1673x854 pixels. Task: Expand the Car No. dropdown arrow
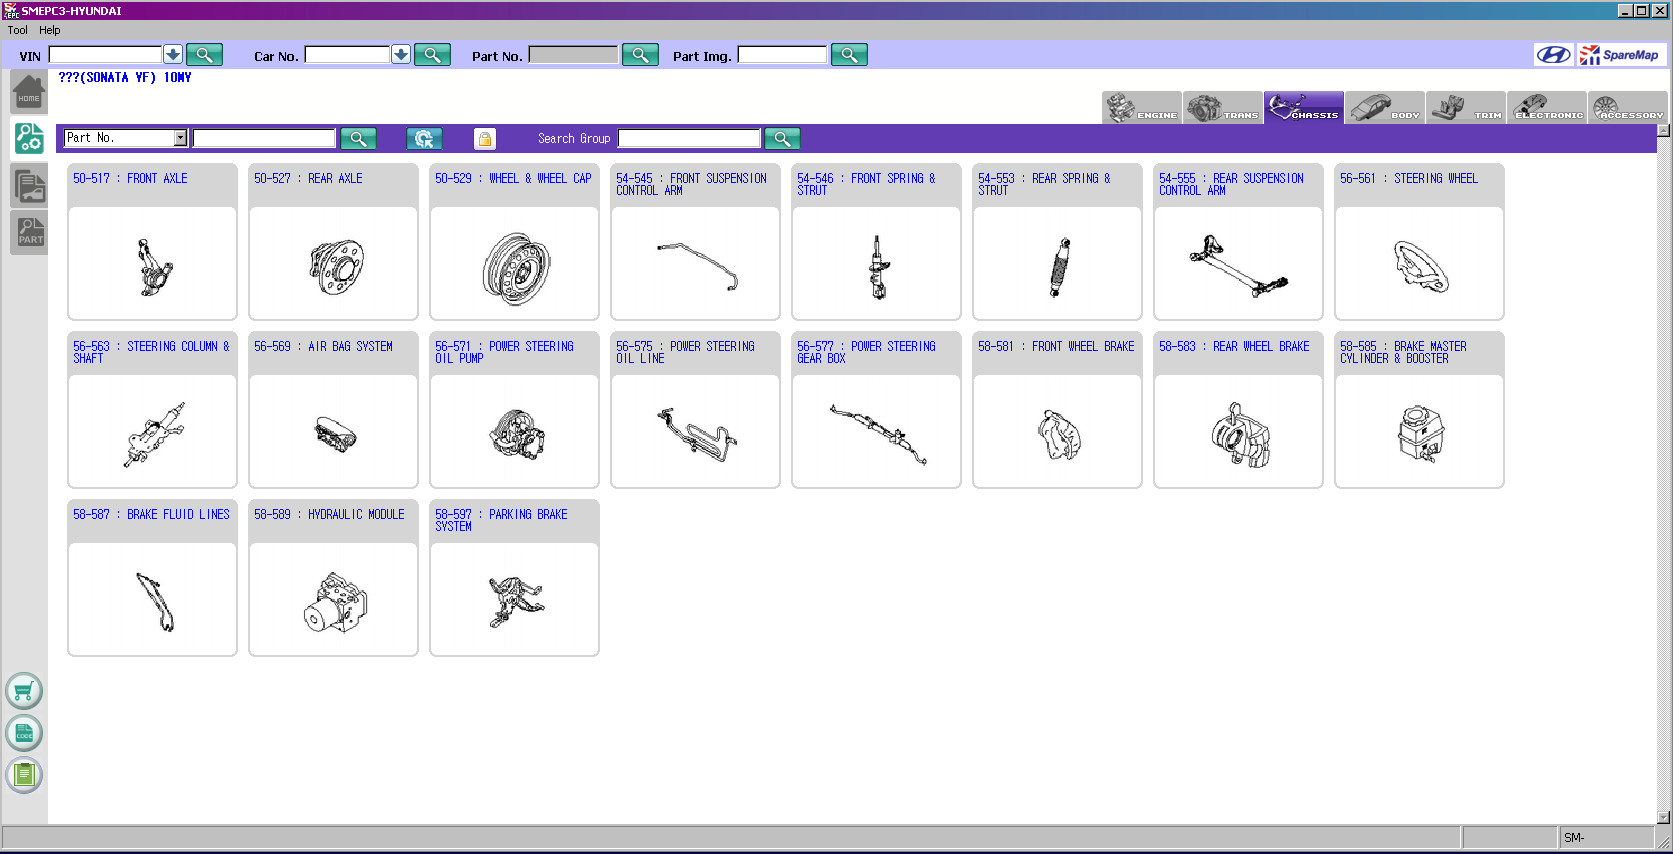click(x=401, y=55)
